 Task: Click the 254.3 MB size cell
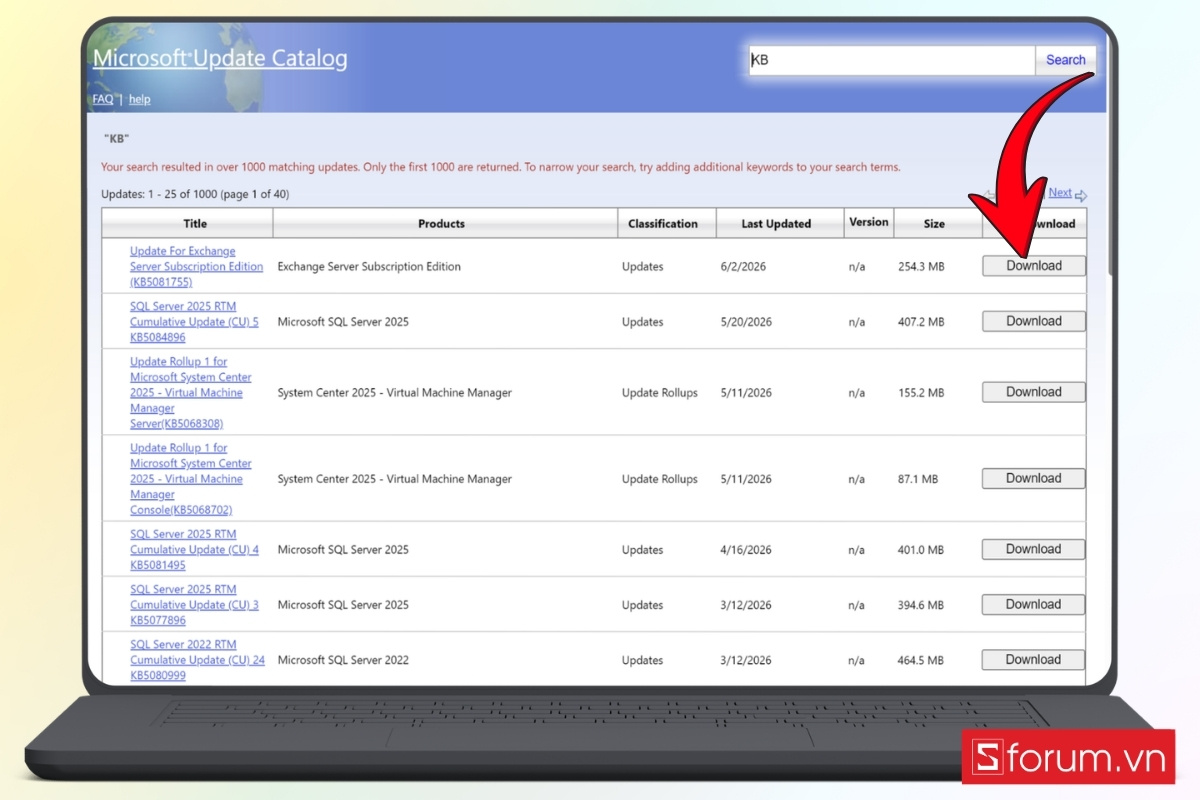click(921, 267)
